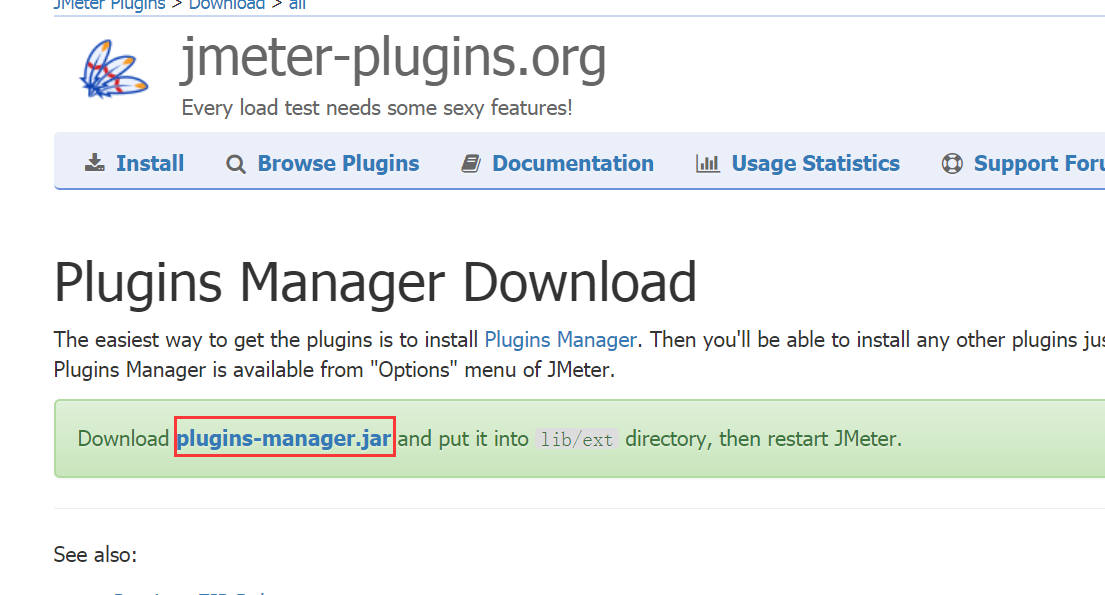Click the bar chart icon beside Usage Statistics
The height and width of the screenshot is (595, 1105).
pyautogui.click(x=708, y=164)
